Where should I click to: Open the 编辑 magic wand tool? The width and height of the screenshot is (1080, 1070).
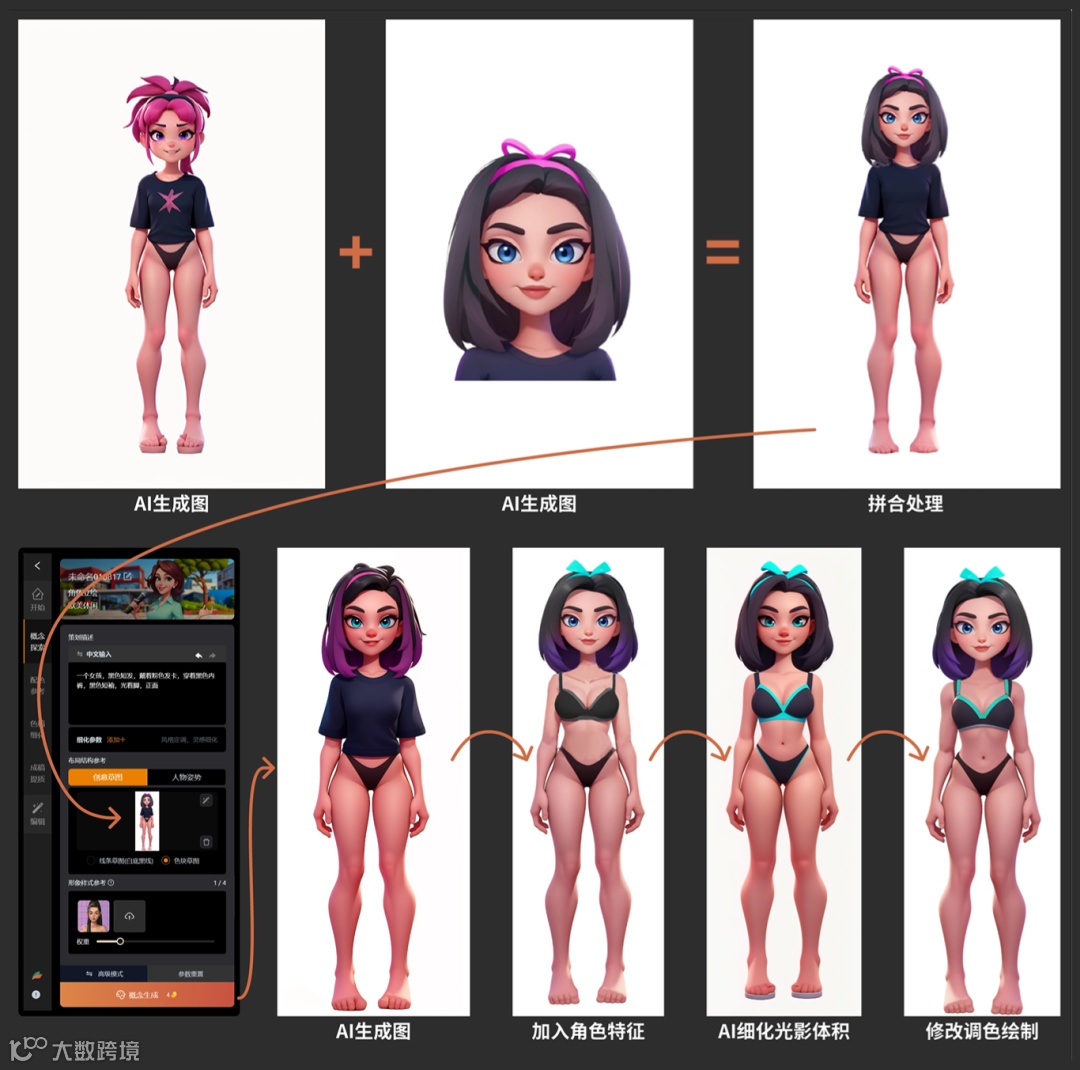(37, 812)
